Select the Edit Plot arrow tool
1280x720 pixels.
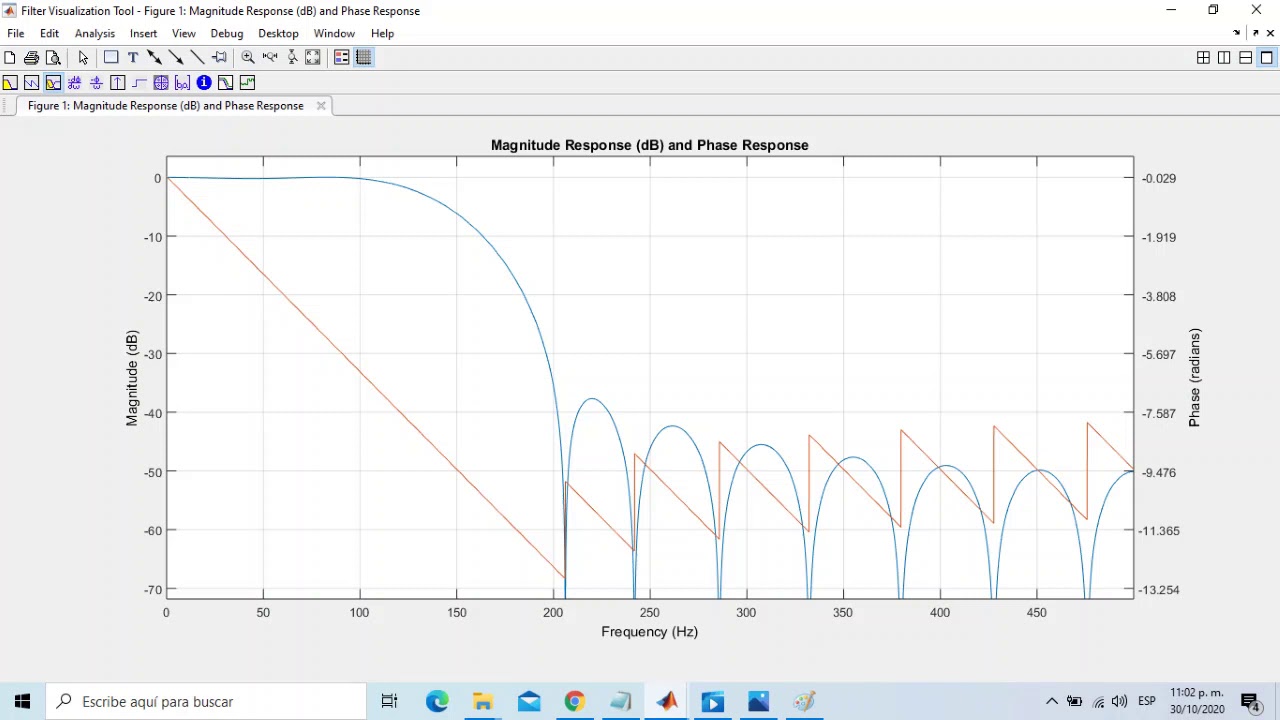[83, 58]
